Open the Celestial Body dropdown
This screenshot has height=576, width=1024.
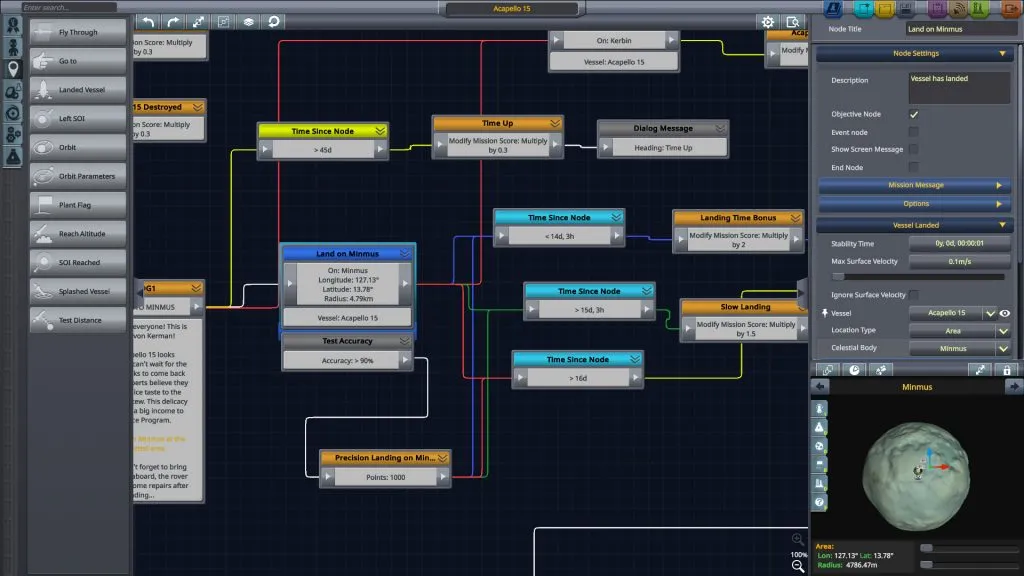tap(959, 348)
